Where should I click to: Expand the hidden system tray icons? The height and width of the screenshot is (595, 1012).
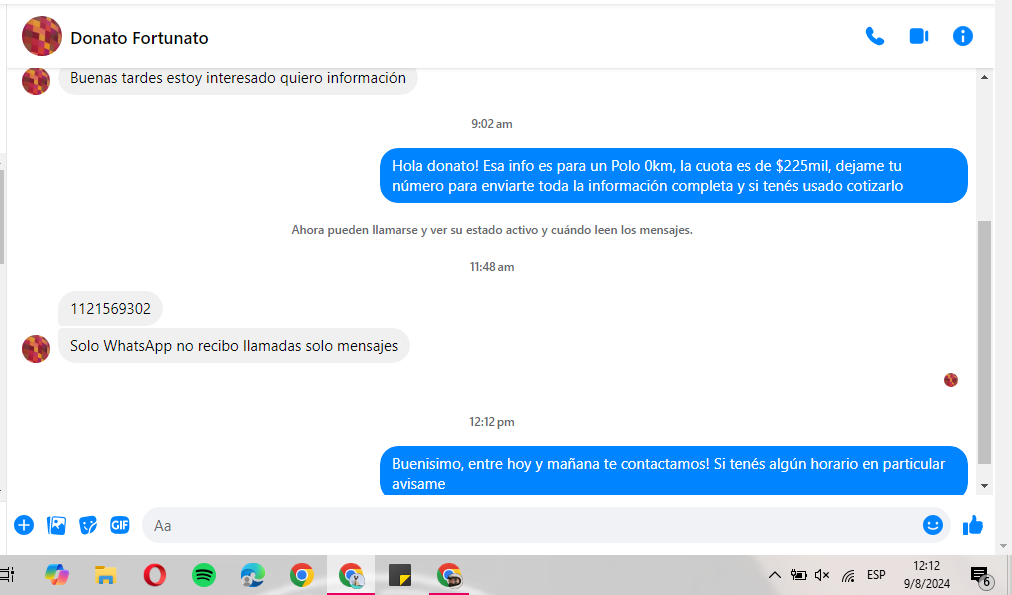coord(774,575)
